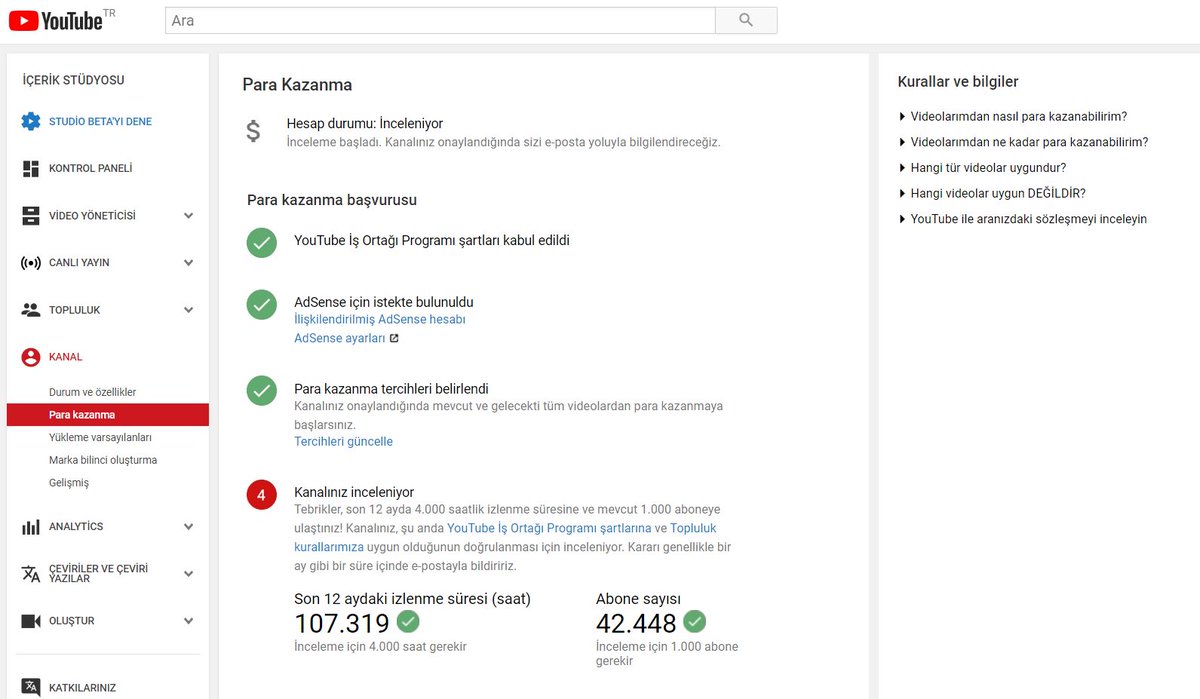Click the red step 4 badge

coord(262,495)
